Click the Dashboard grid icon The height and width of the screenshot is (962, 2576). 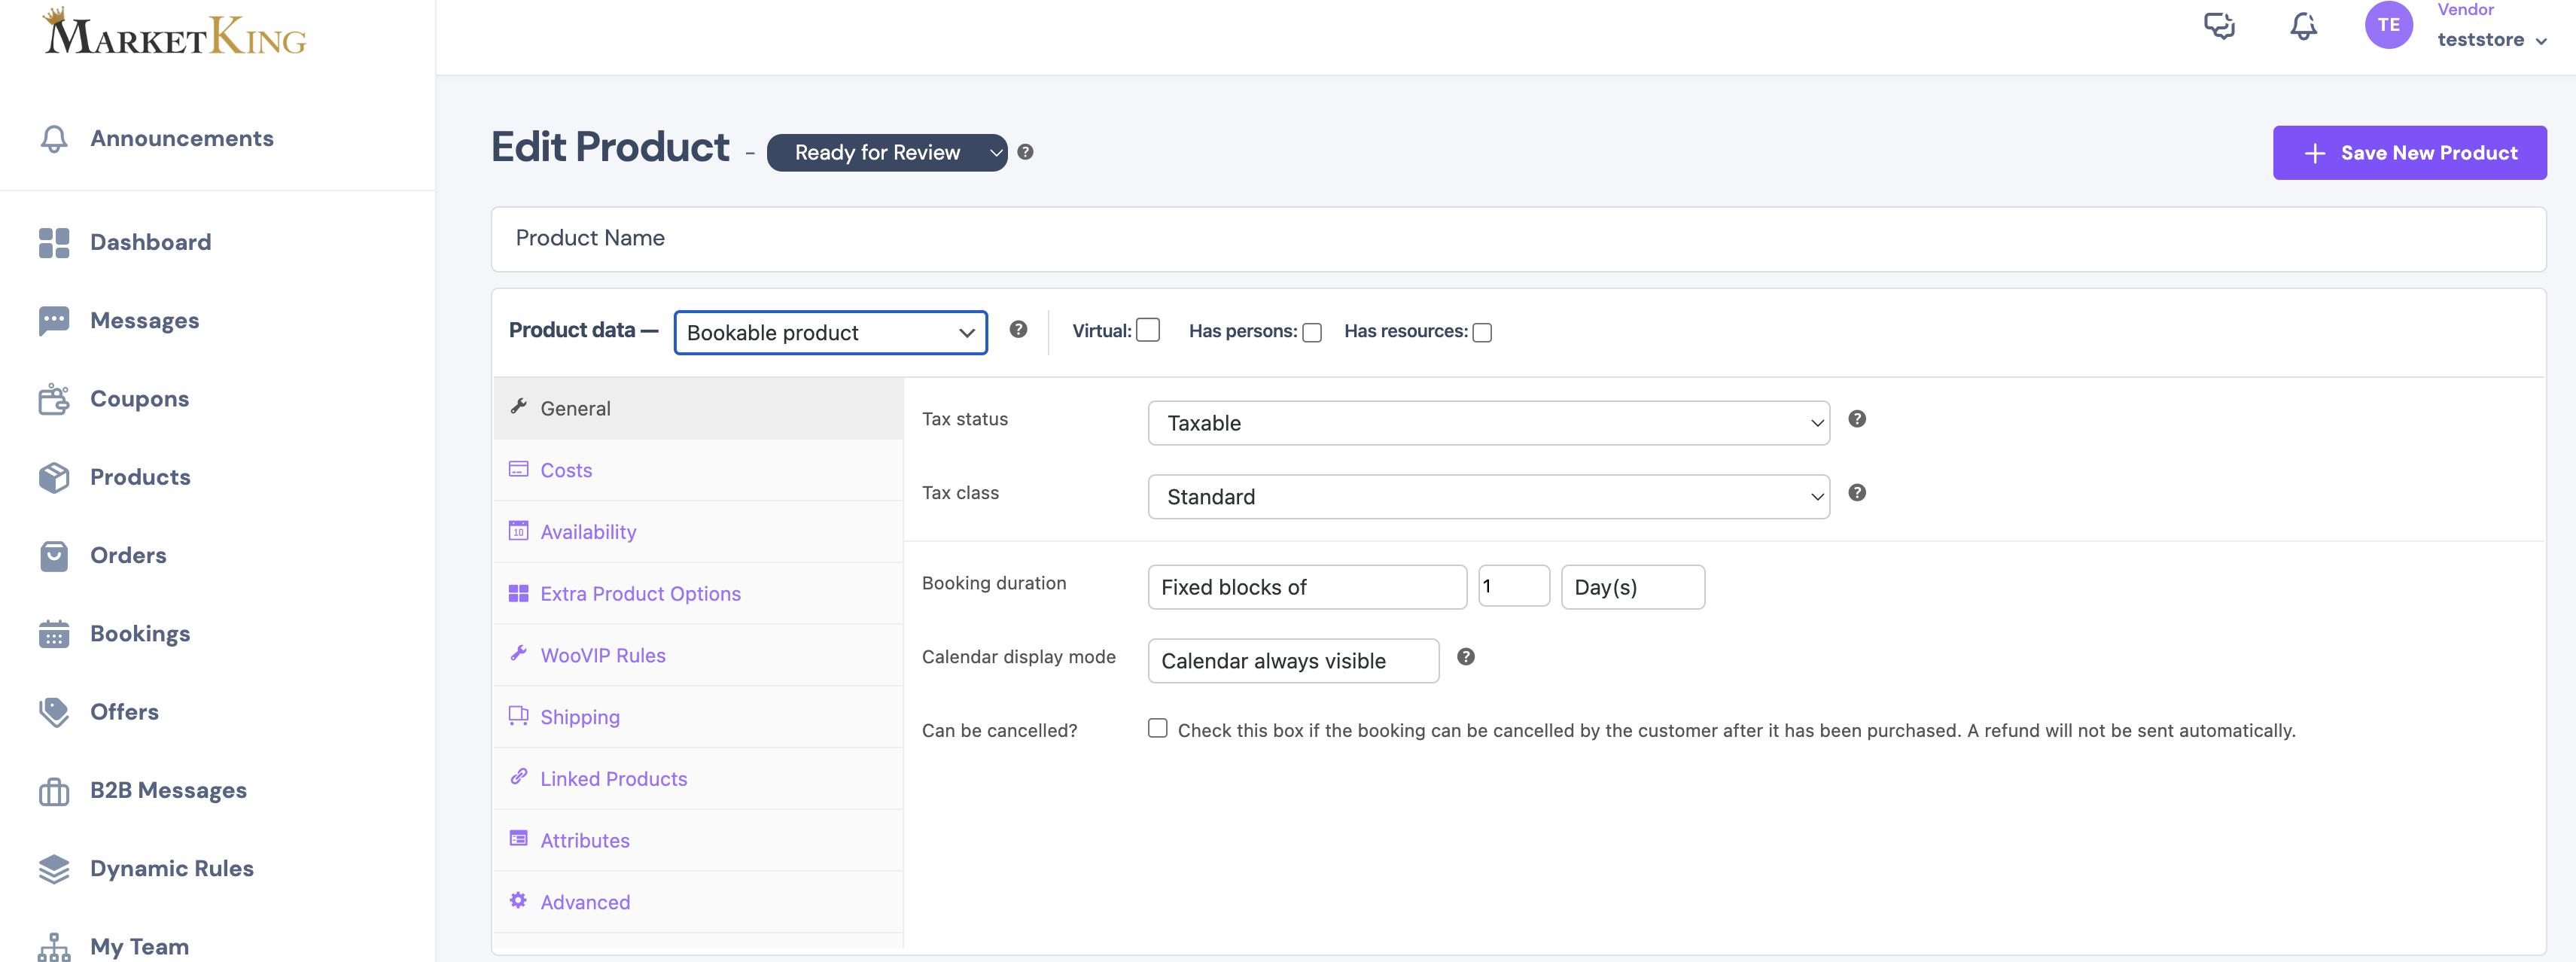tap(54, 242)
